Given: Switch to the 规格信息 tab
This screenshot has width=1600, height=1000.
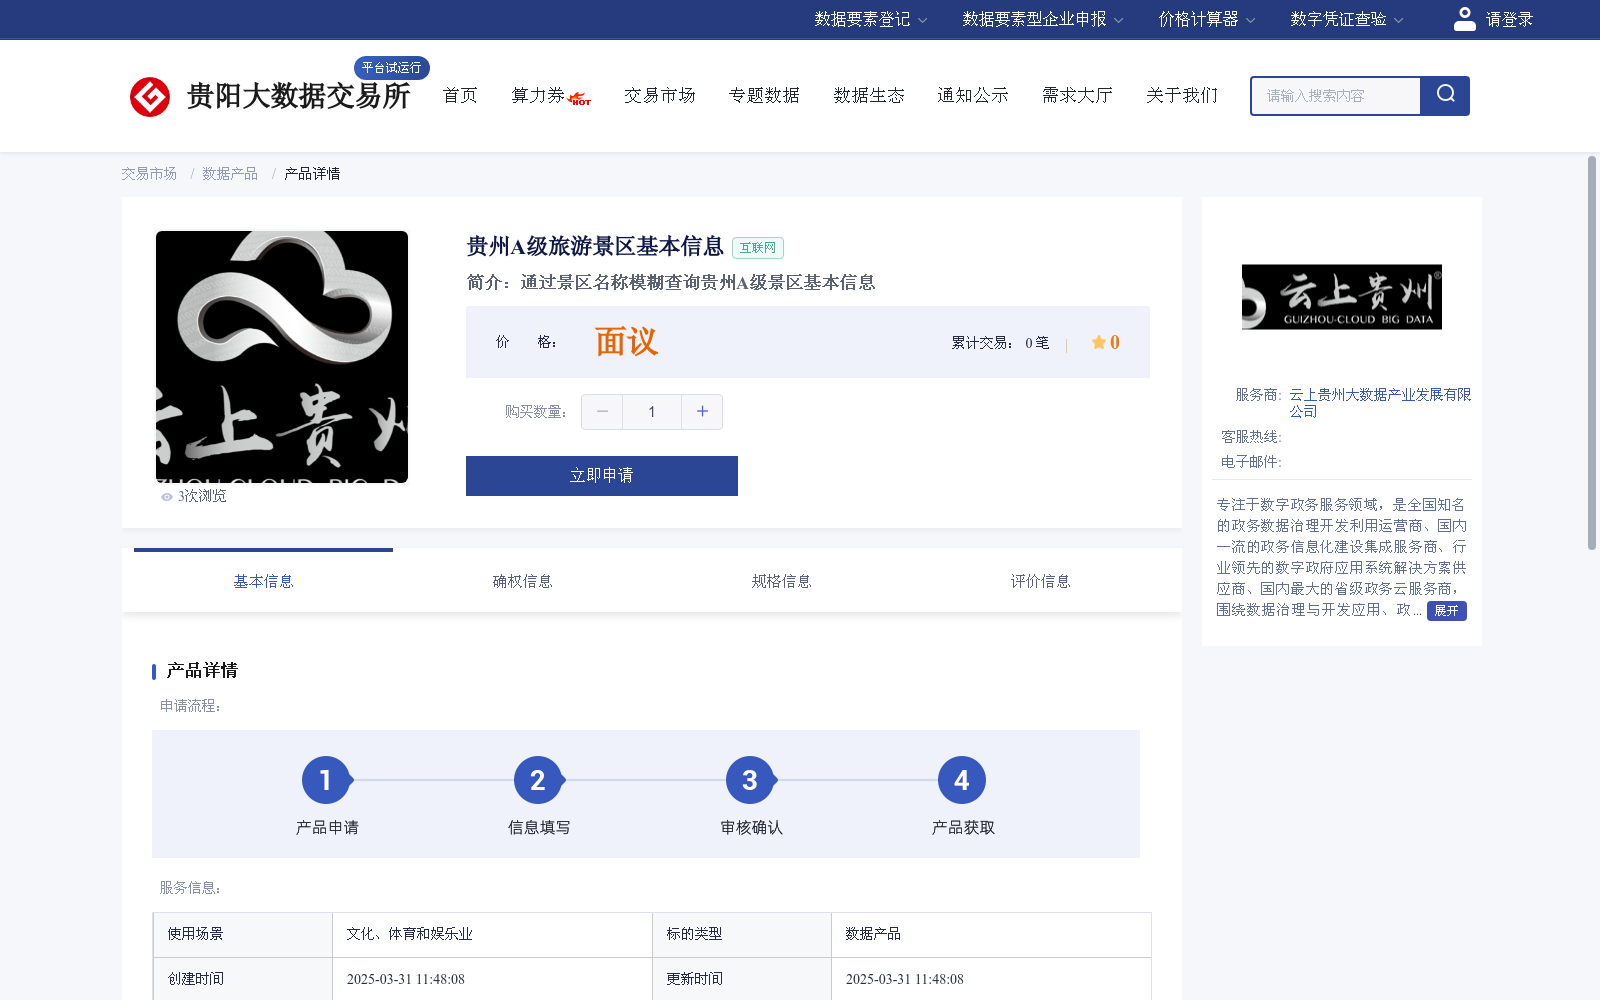Looking at the screenshot, I should 781,581.
